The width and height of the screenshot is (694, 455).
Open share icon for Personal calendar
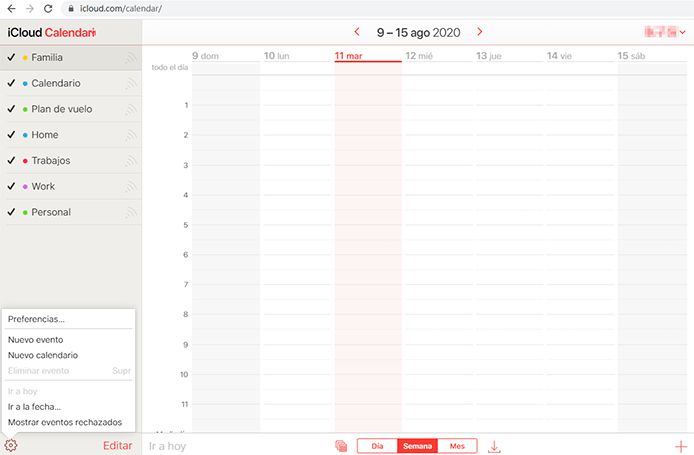(130, 212)
